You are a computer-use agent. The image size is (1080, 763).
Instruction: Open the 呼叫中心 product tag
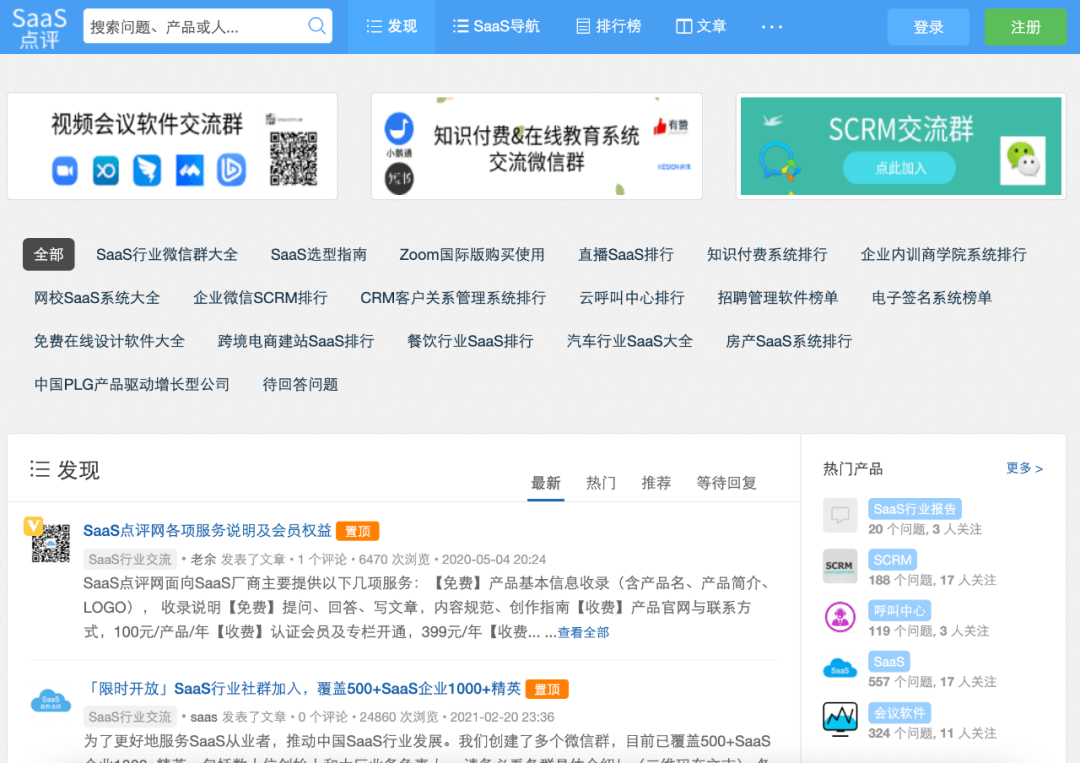900,611
